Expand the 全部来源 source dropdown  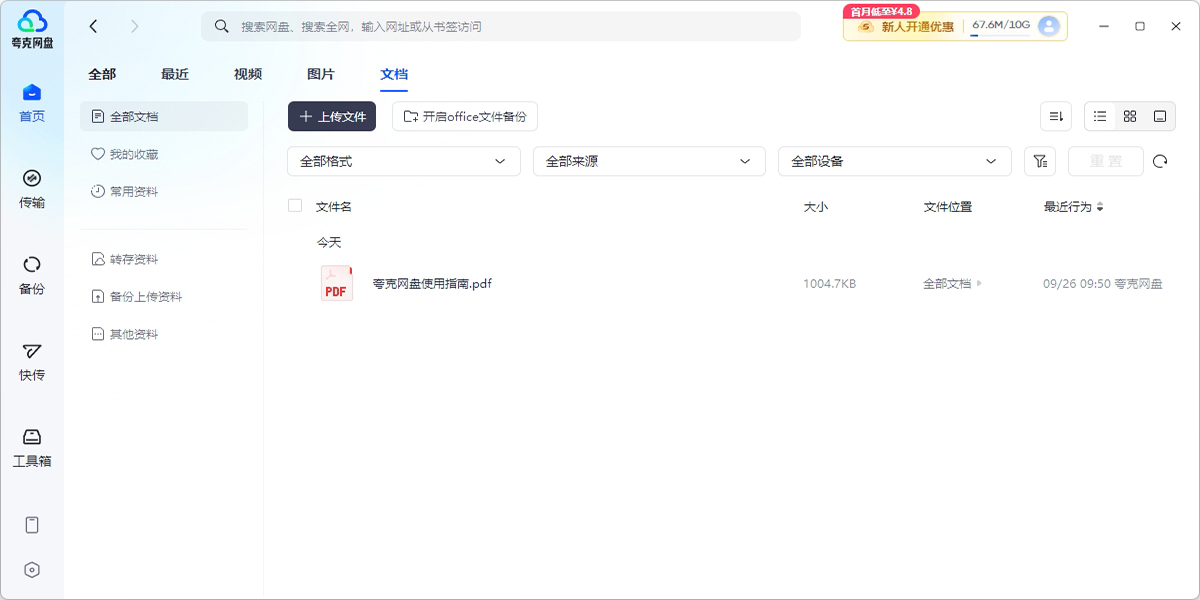pos(649,161)
